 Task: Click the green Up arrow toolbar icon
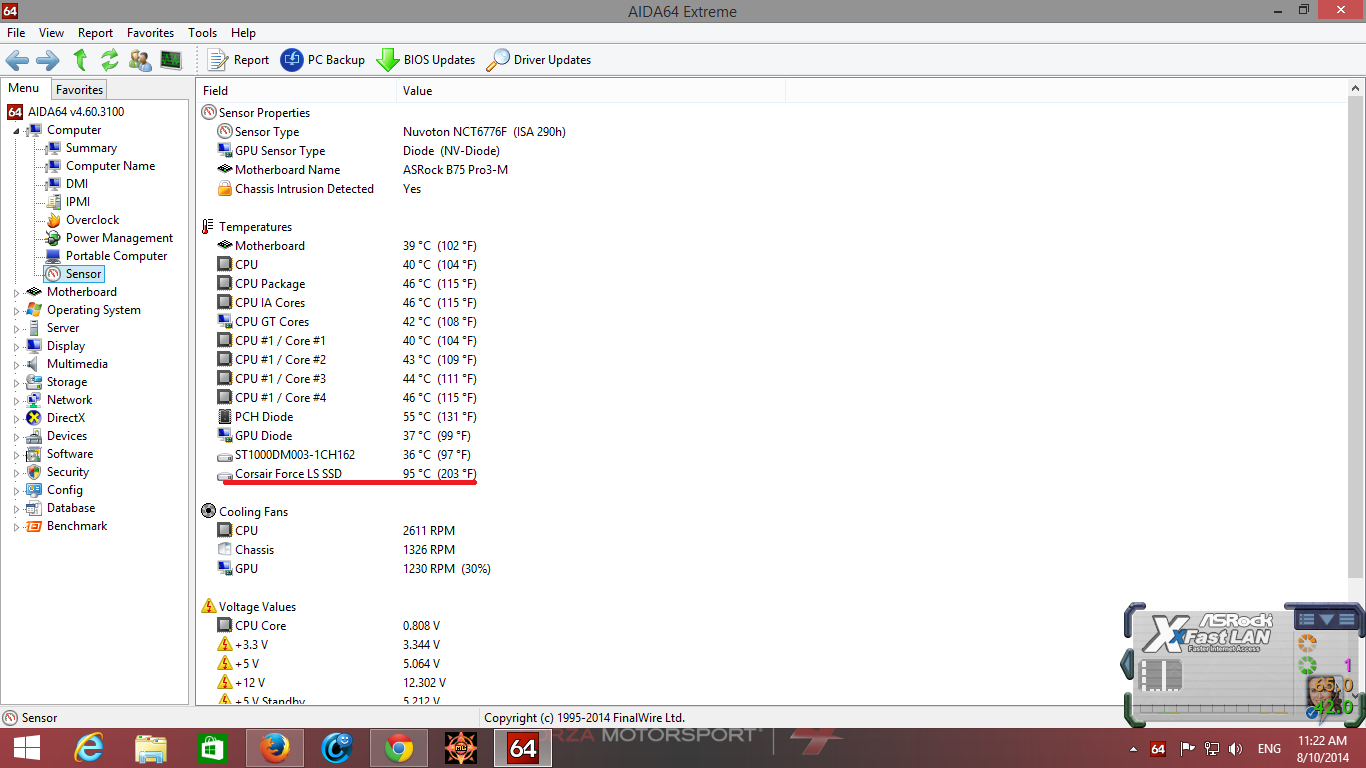[x=81, y=60]
